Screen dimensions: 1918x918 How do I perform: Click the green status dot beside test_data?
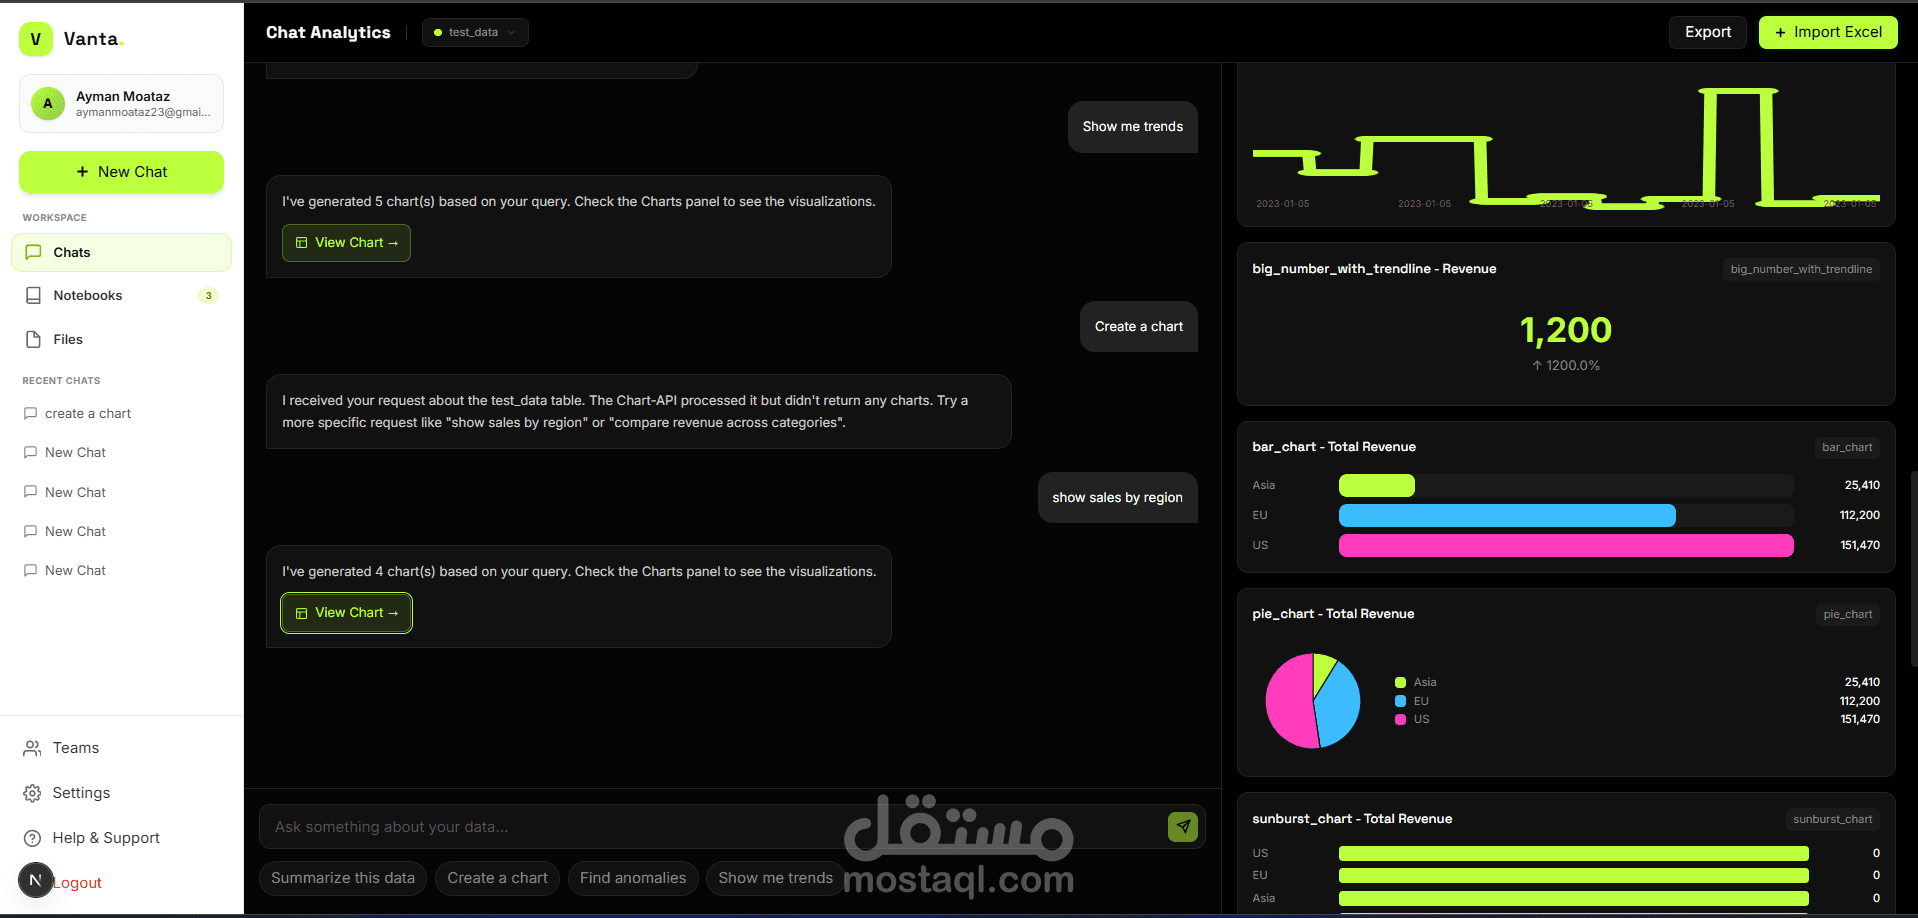pos(438,33)
